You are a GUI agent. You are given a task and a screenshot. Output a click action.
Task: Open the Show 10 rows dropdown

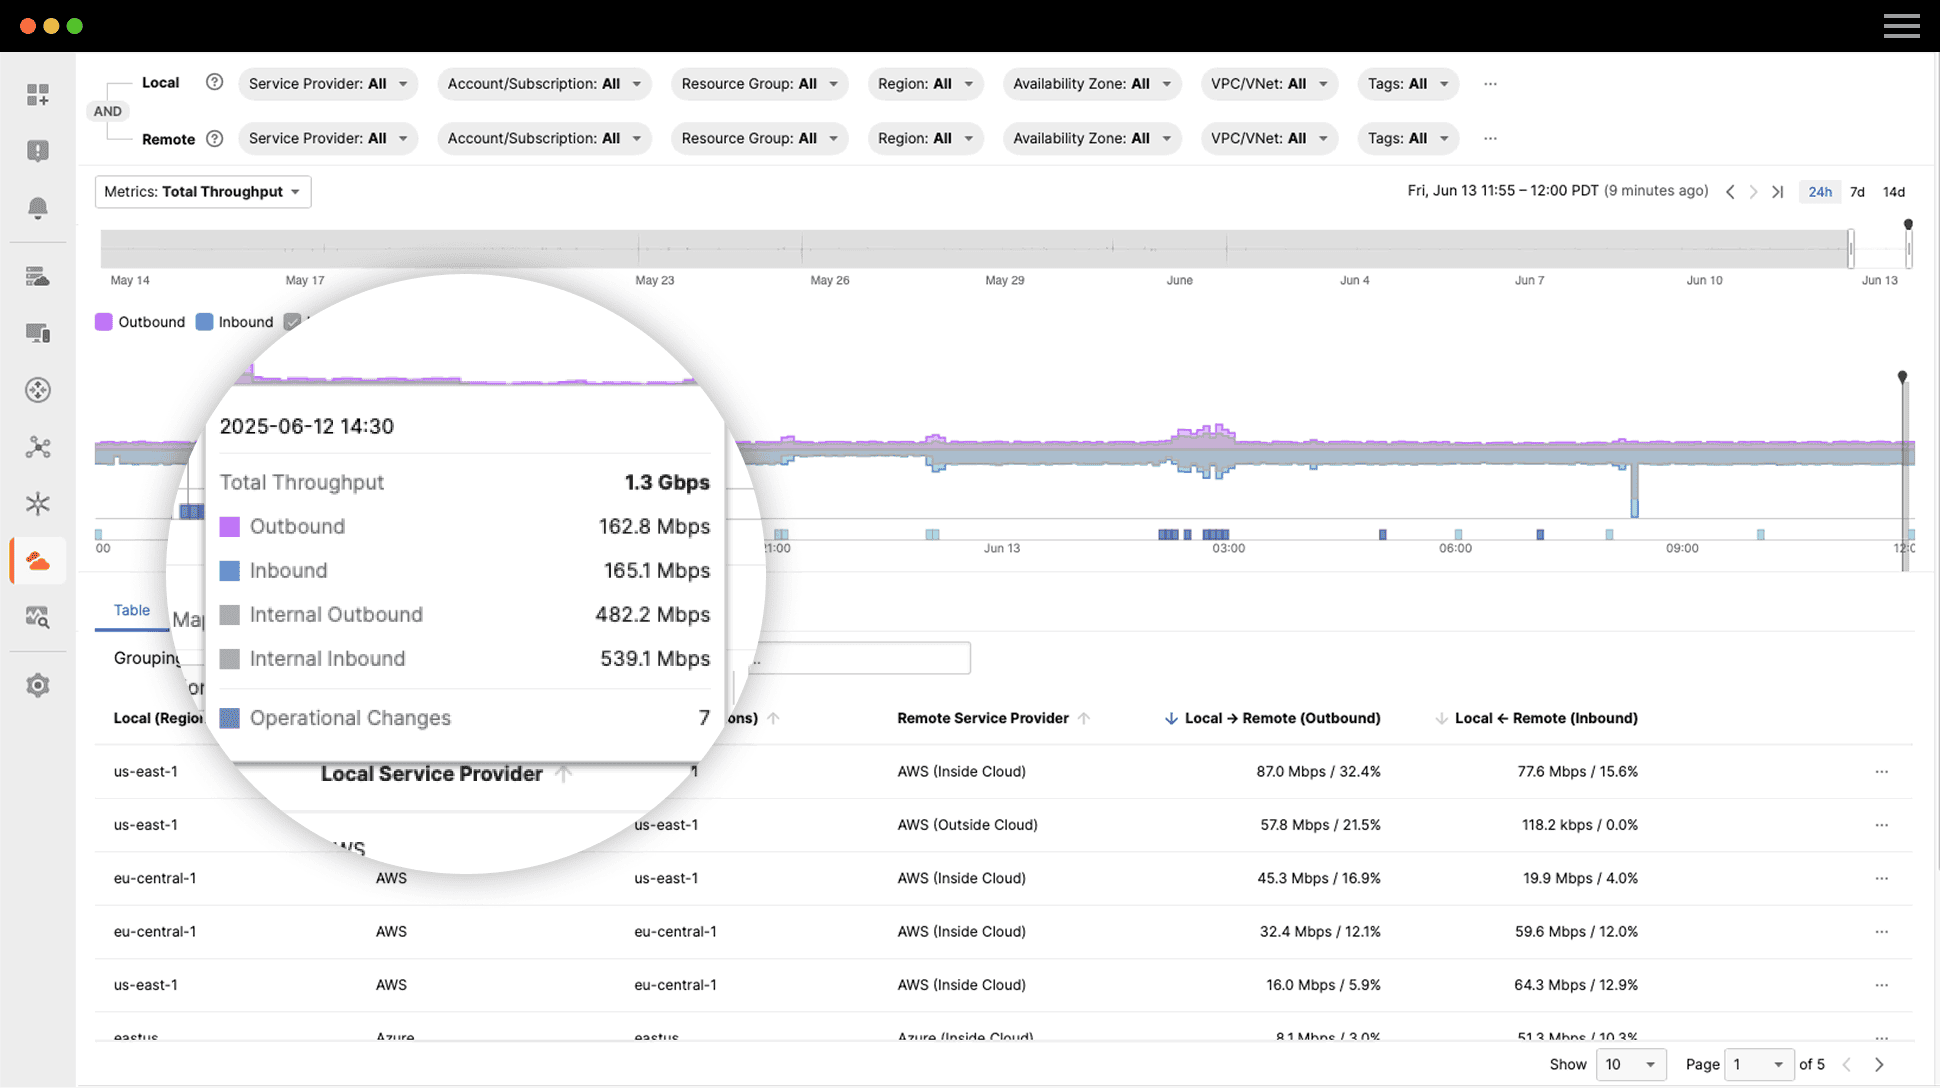(x=1631, y=1064)
